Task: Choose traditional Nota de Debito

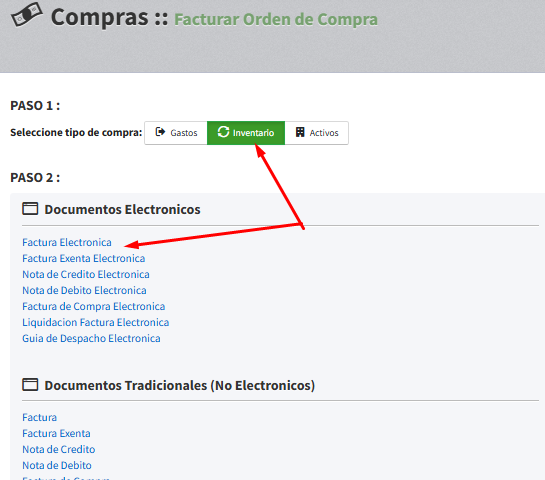Action: point(57,465)
